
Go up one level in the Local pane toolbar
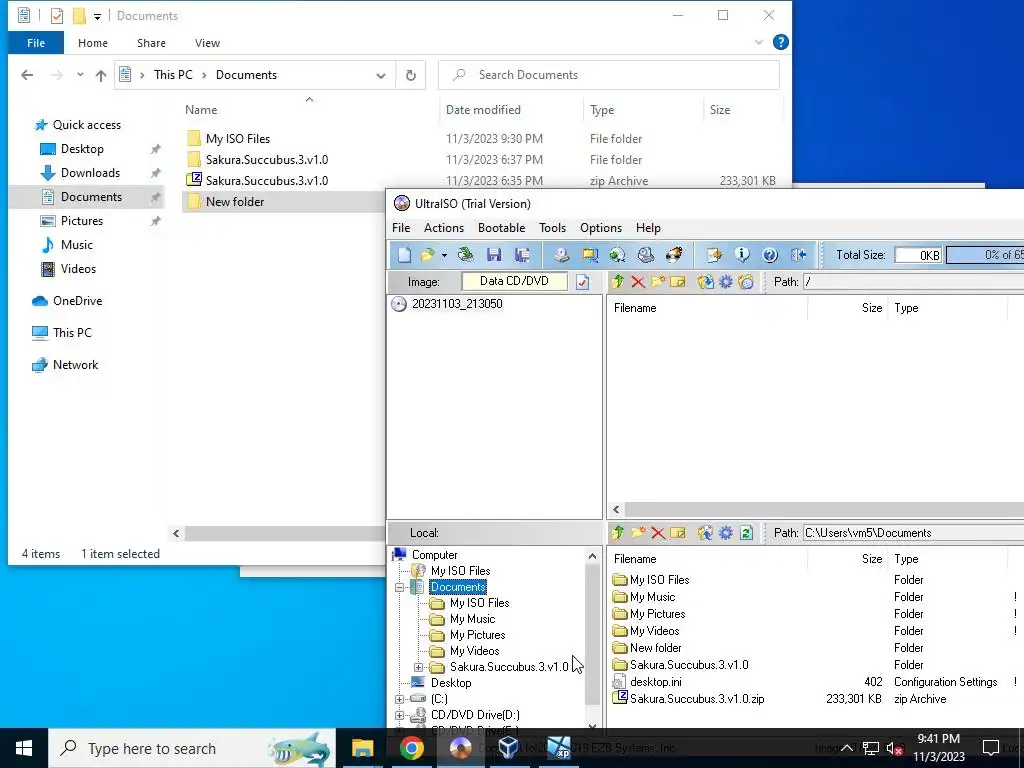point(618,533)
